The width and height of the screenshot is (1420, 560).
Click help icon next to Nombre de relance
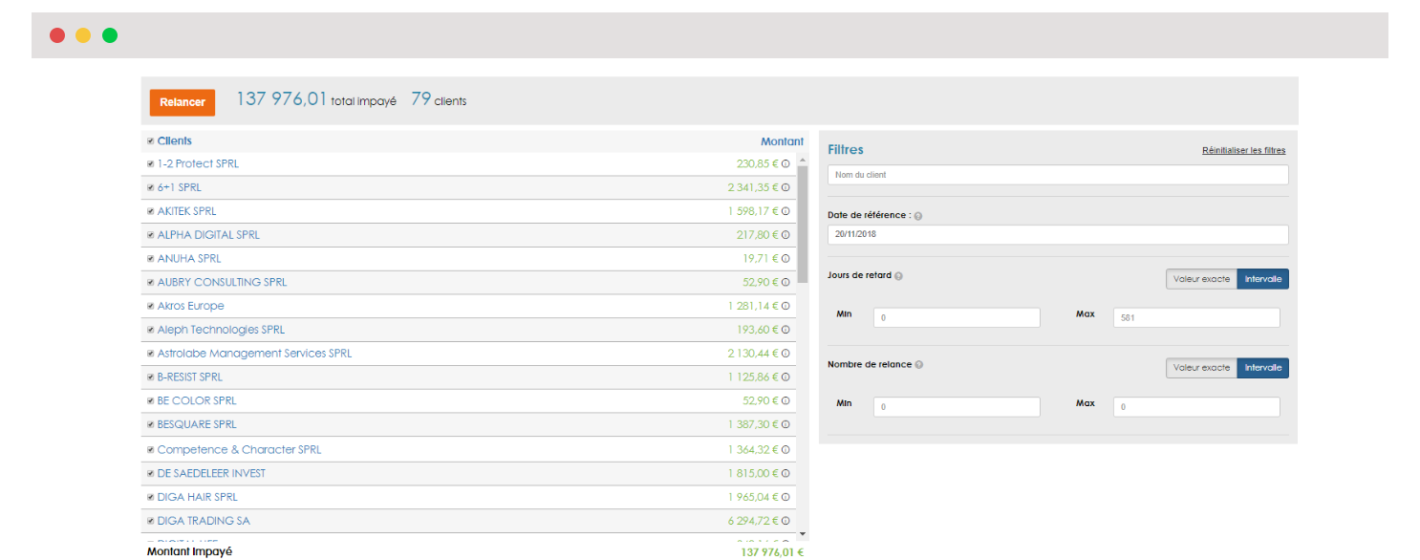click(919, 365)
